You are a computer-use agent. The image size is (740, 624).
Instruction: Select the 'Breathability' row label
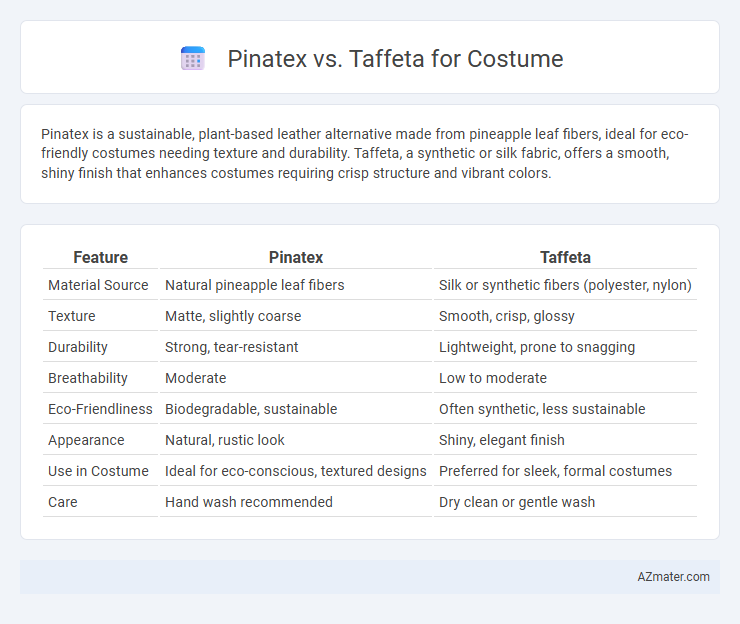coord(88,378)
